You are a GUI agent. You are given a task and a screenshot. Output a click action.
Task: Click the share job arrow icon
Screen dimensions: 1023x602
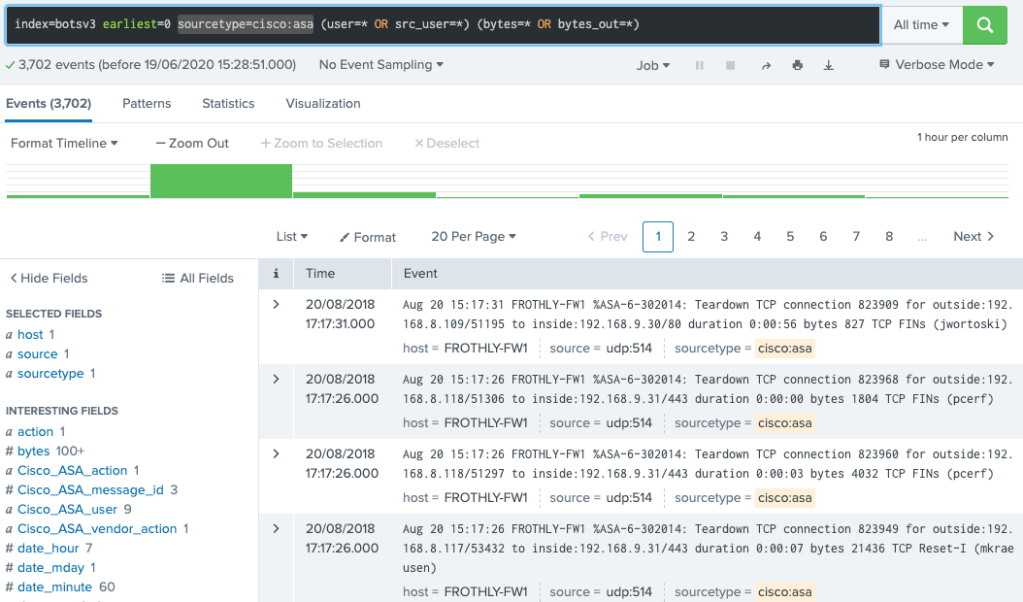click(766, 65)
